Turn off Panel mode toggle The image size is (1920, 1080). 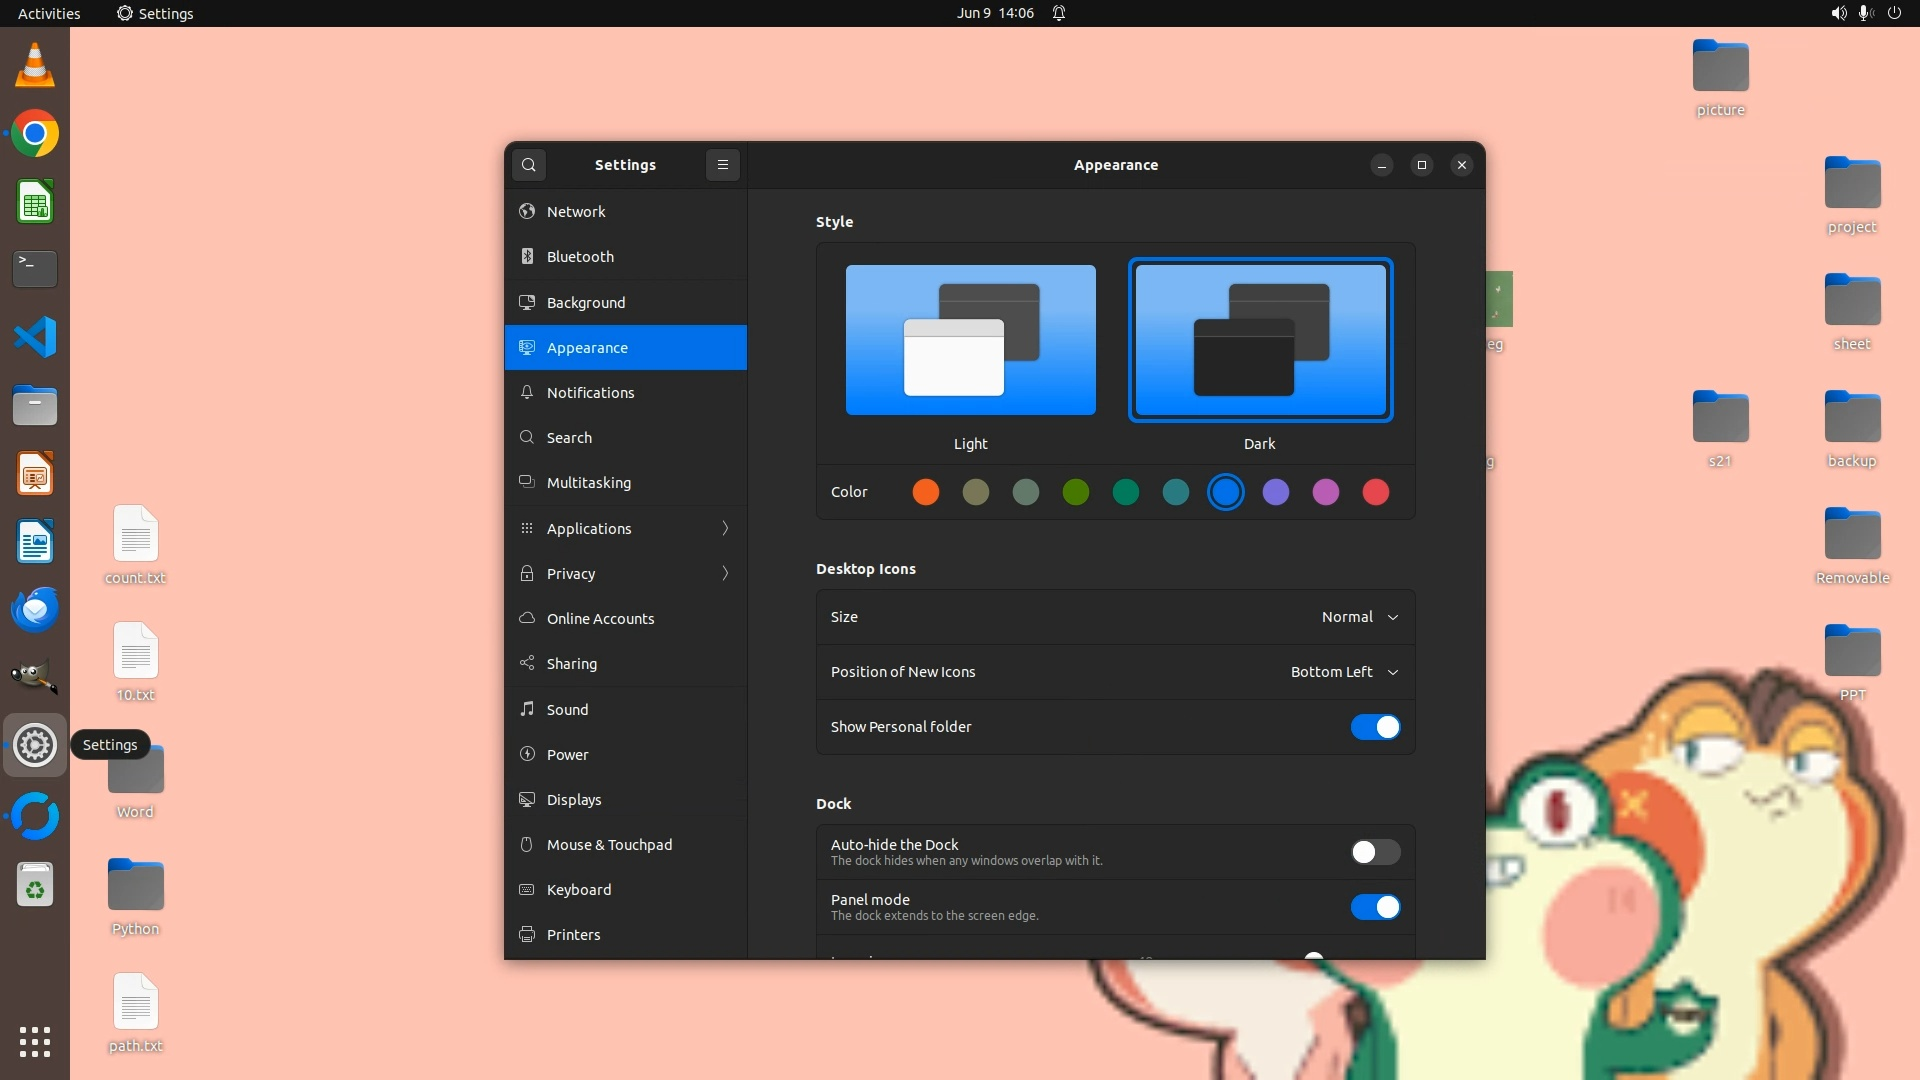coord(1375,907)
